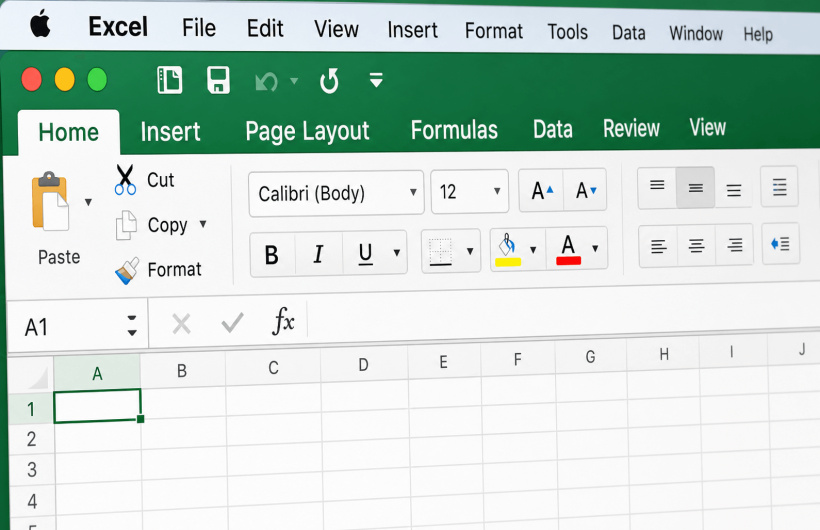Click the Wrap Text icon
The width and height of the screenshot is (820, 530).
pos(779,186)
